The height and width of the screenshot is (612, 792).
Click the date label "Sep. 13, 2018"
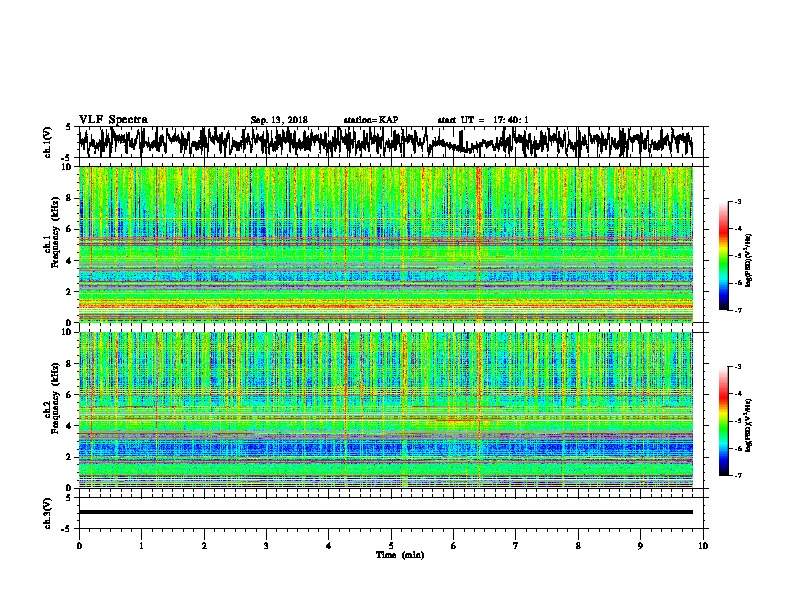pyautogui.click(x=279, y=120)
